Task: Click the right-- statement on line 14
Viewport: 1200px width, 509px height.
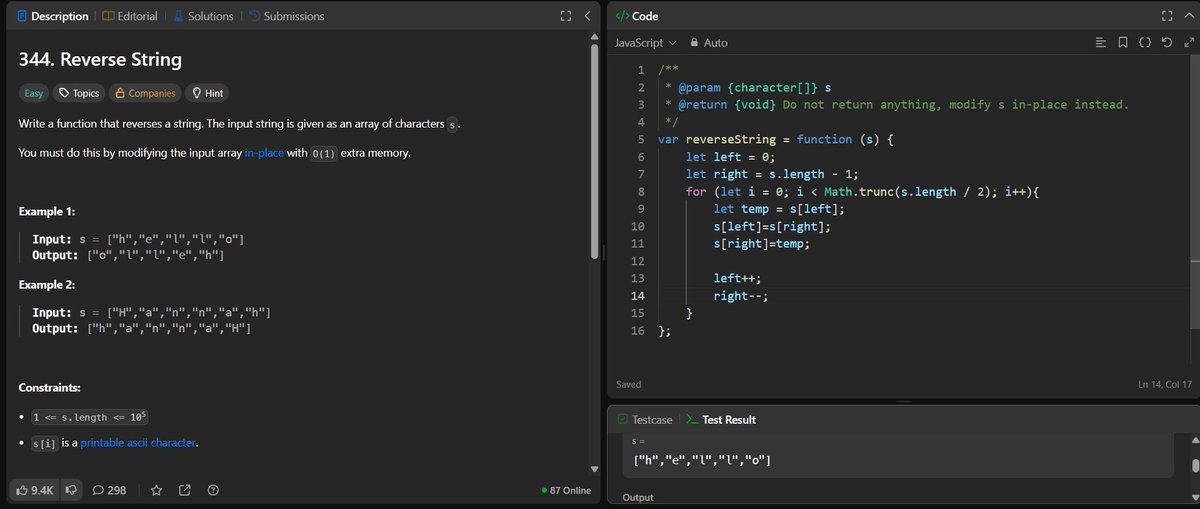Action: point(742,296)
